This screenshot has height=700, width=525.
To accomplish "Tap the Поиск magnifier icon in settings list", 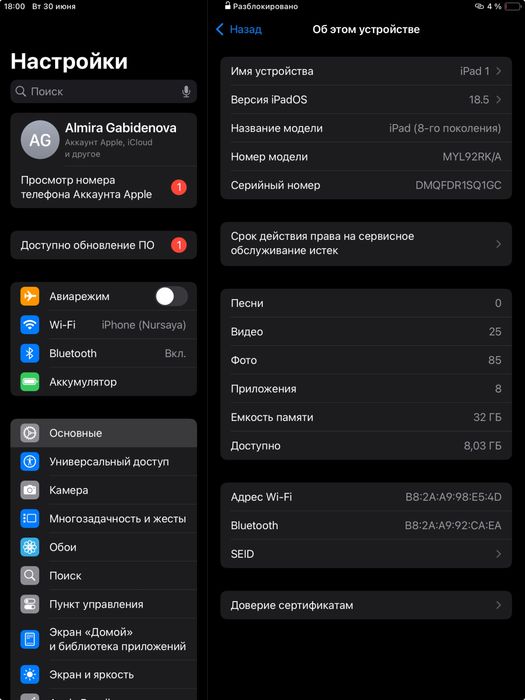I will (x=30, y=575).
